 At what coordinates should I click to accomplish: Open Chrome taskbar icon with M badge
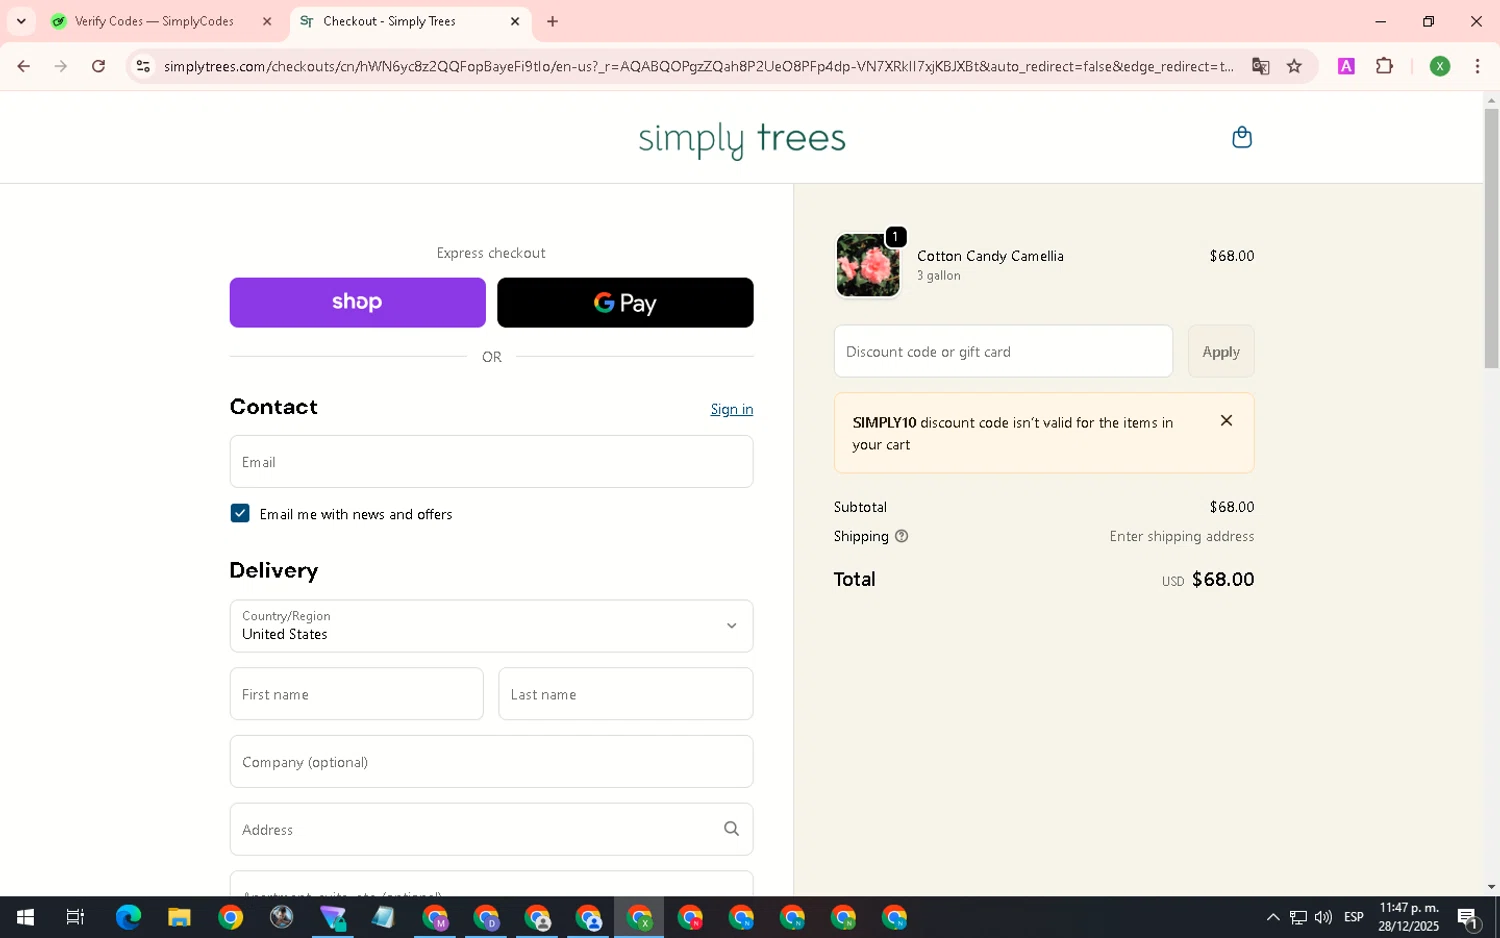pos(435,917)
